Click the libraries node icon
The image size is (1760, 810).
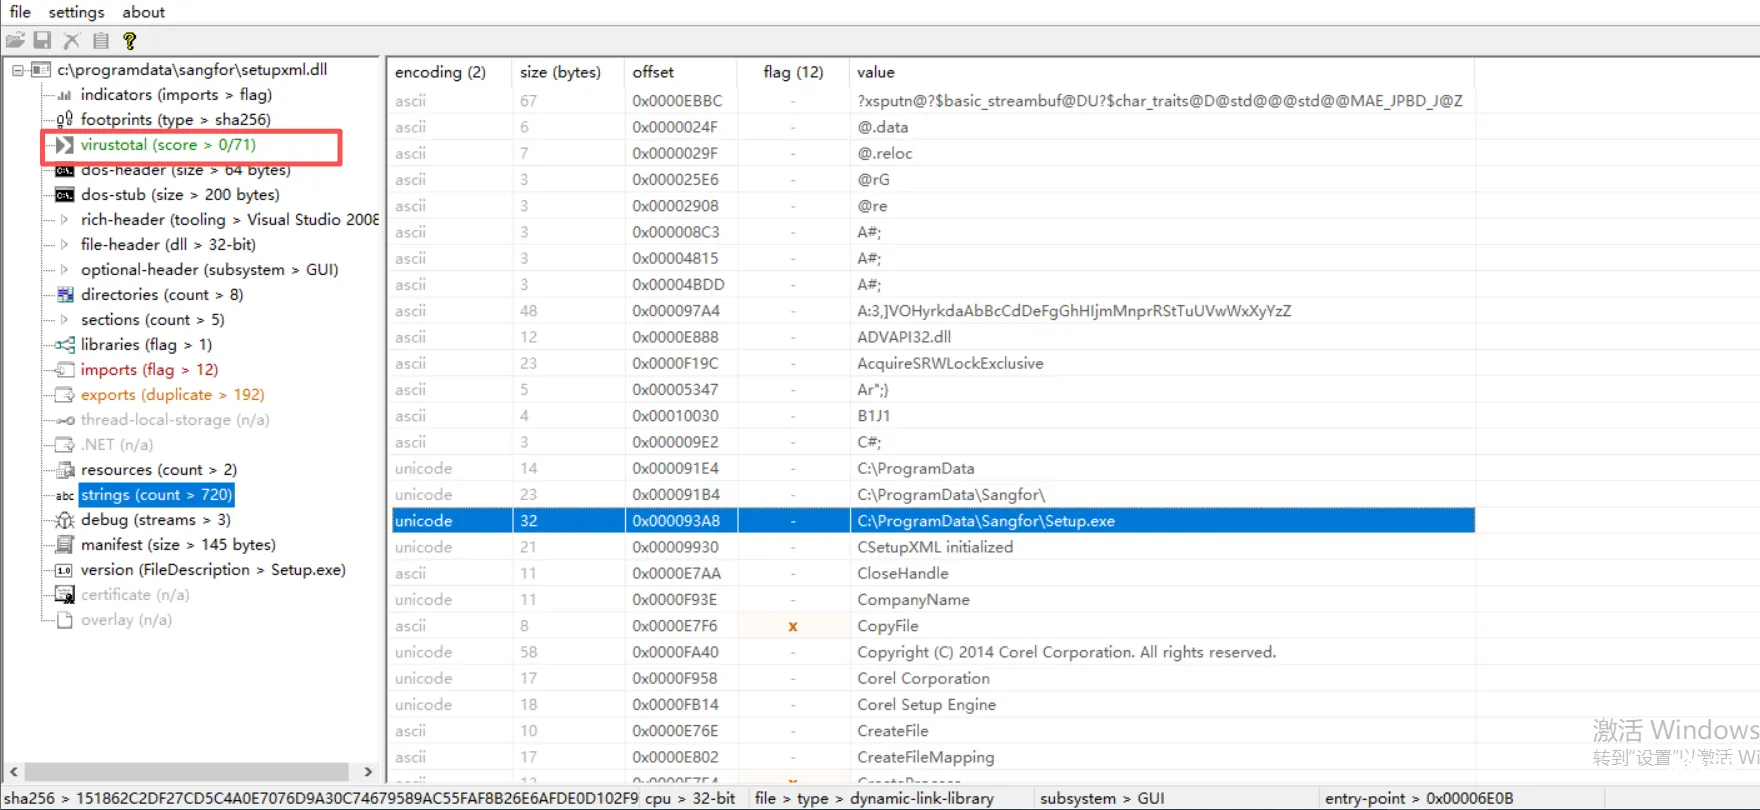coord(65,345)
